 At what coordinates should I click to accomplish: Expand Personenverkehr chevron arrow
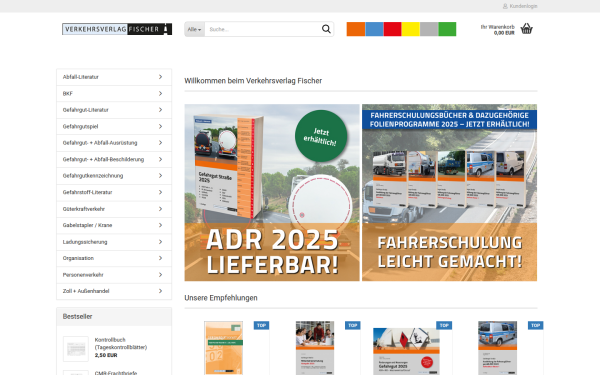click(x=160, y=275)
